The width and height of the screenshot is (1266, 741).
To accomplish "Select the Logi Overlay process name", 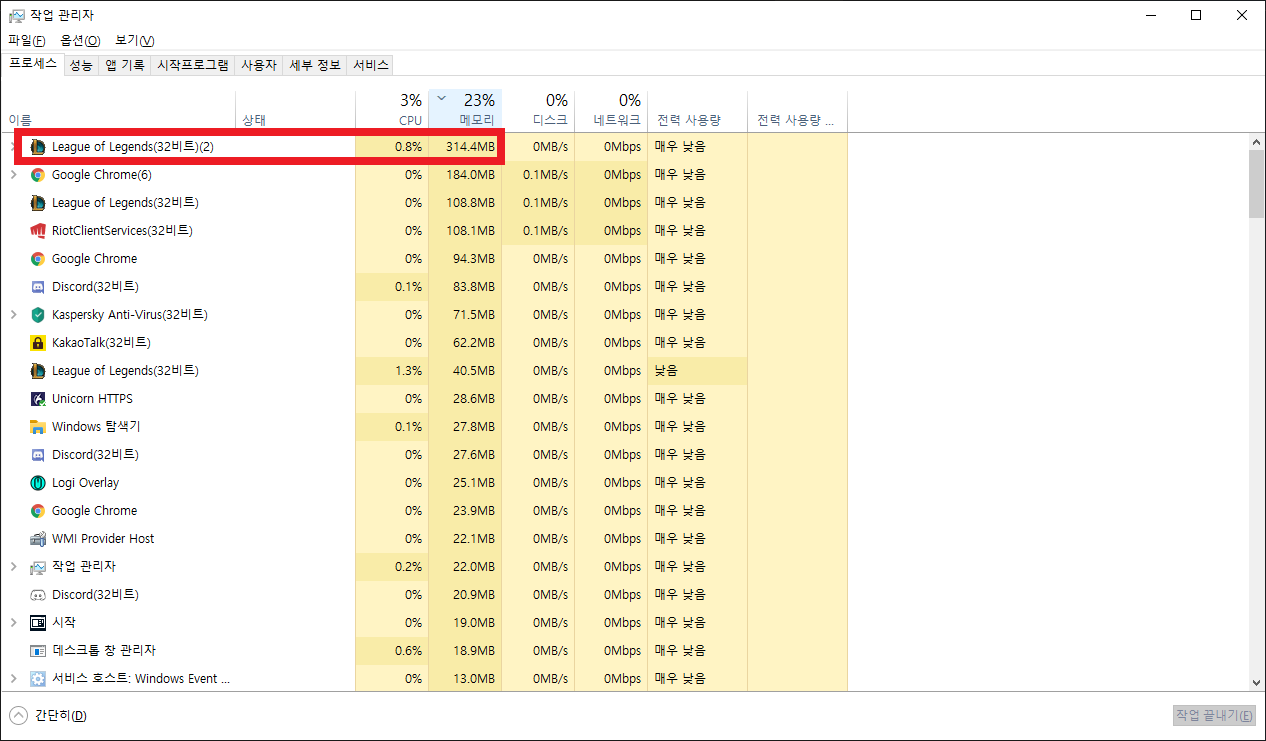I will click(x=85, y=483).
